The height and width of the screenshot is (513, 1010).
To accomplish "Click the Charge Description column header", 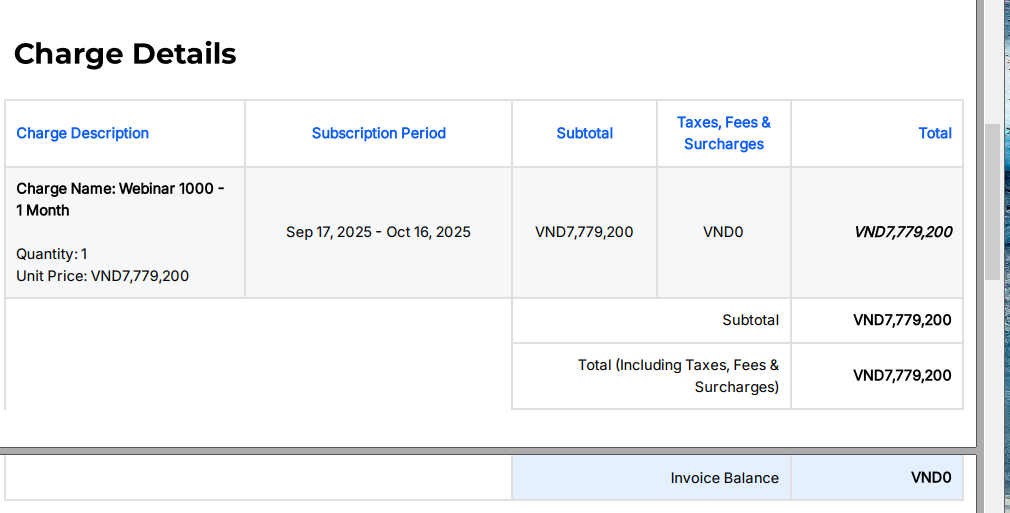I will click(x=83, y=133).
